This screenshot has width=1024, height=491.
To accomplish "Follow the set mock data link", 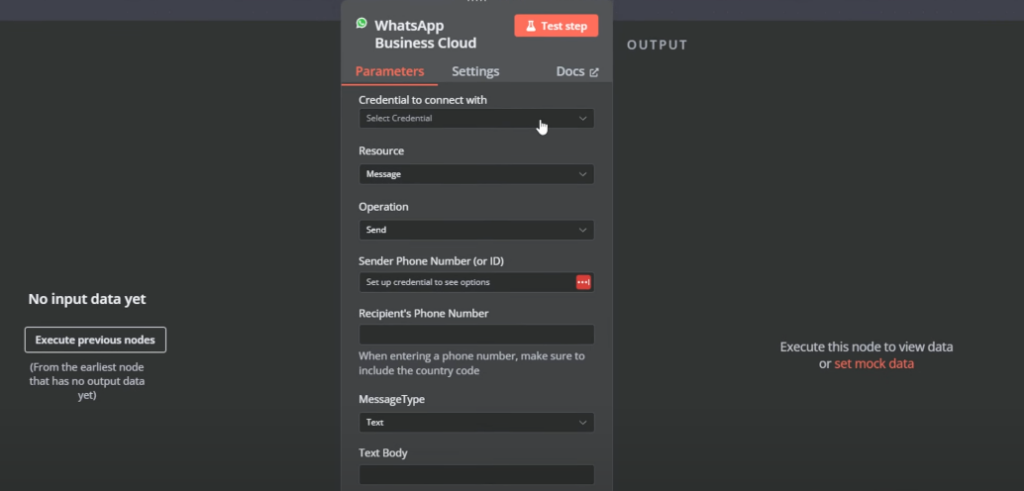I will pyautogui.click(x=873, y=364).
